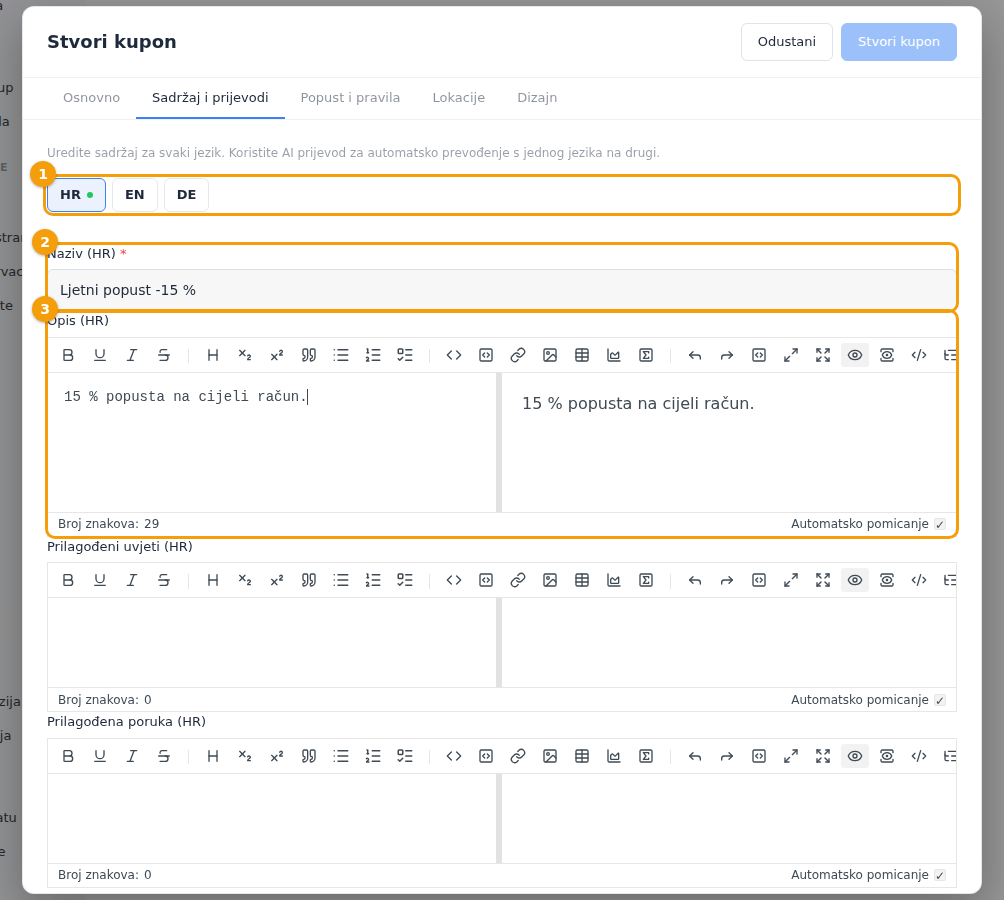
Task: Click into the Prilagođeni uvjeti (HR) text area
Action: pos(272,643)
